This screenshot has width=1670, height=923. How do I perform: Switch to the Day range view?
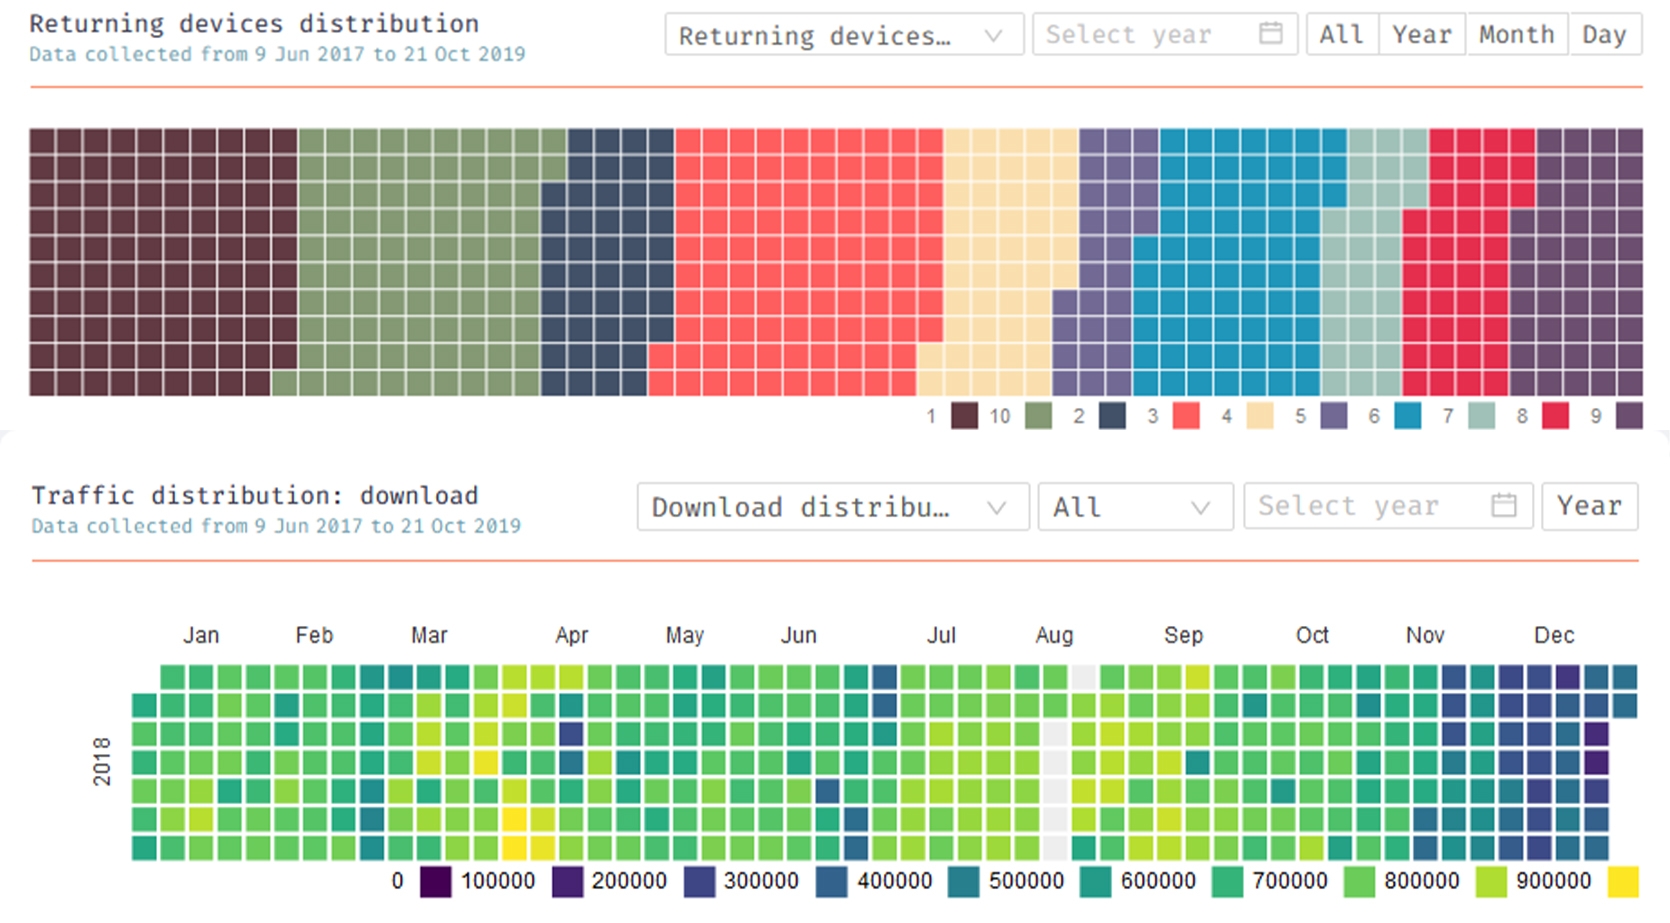[1604, 35]
